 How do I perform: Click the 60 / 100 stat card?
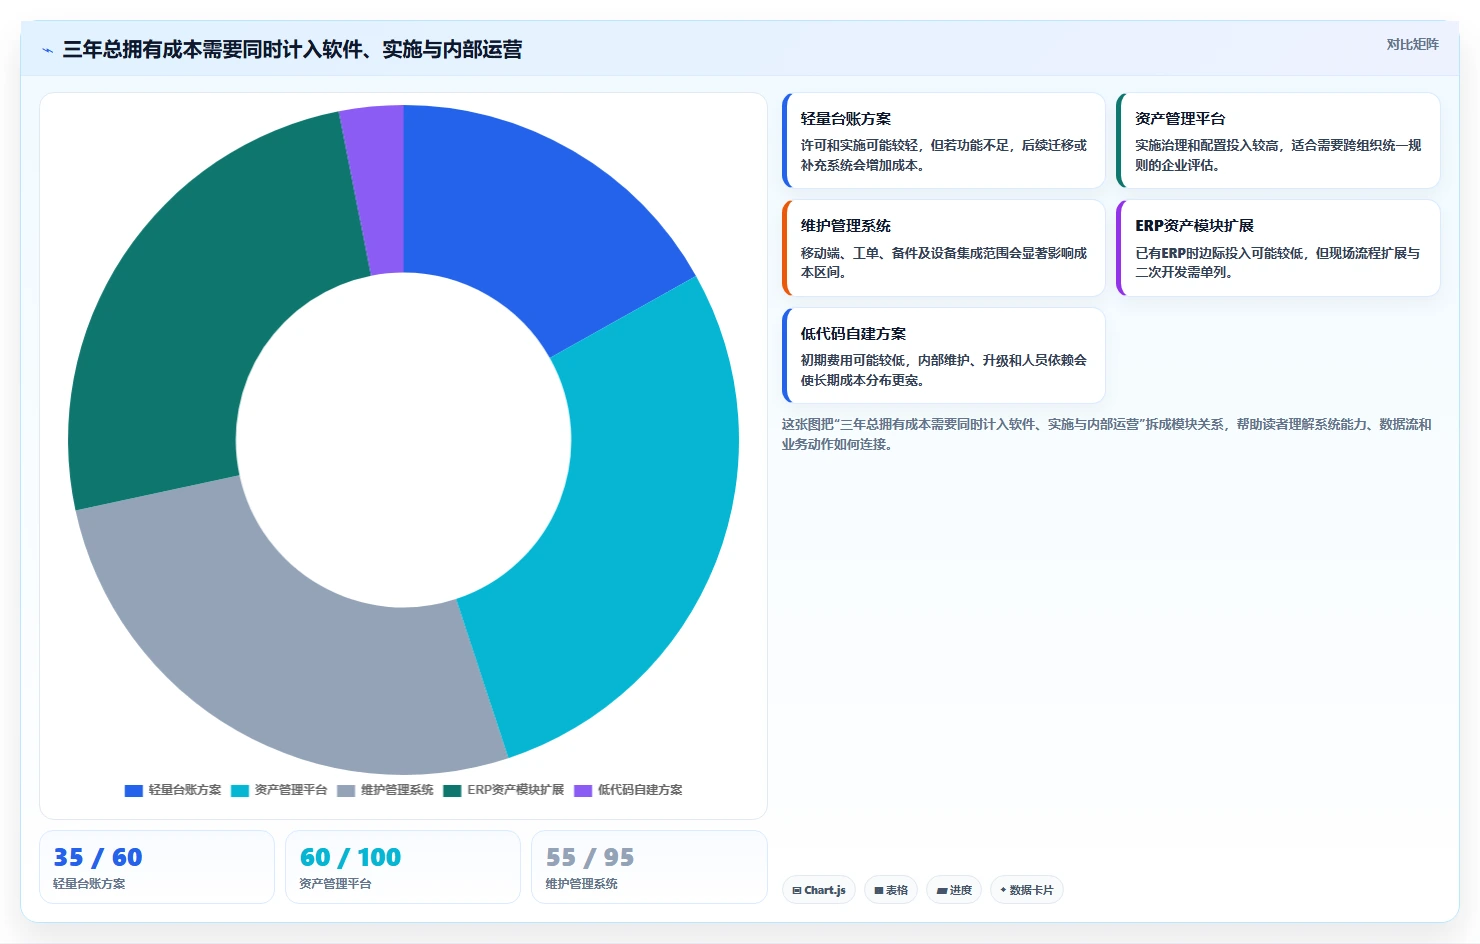(403, 867)
